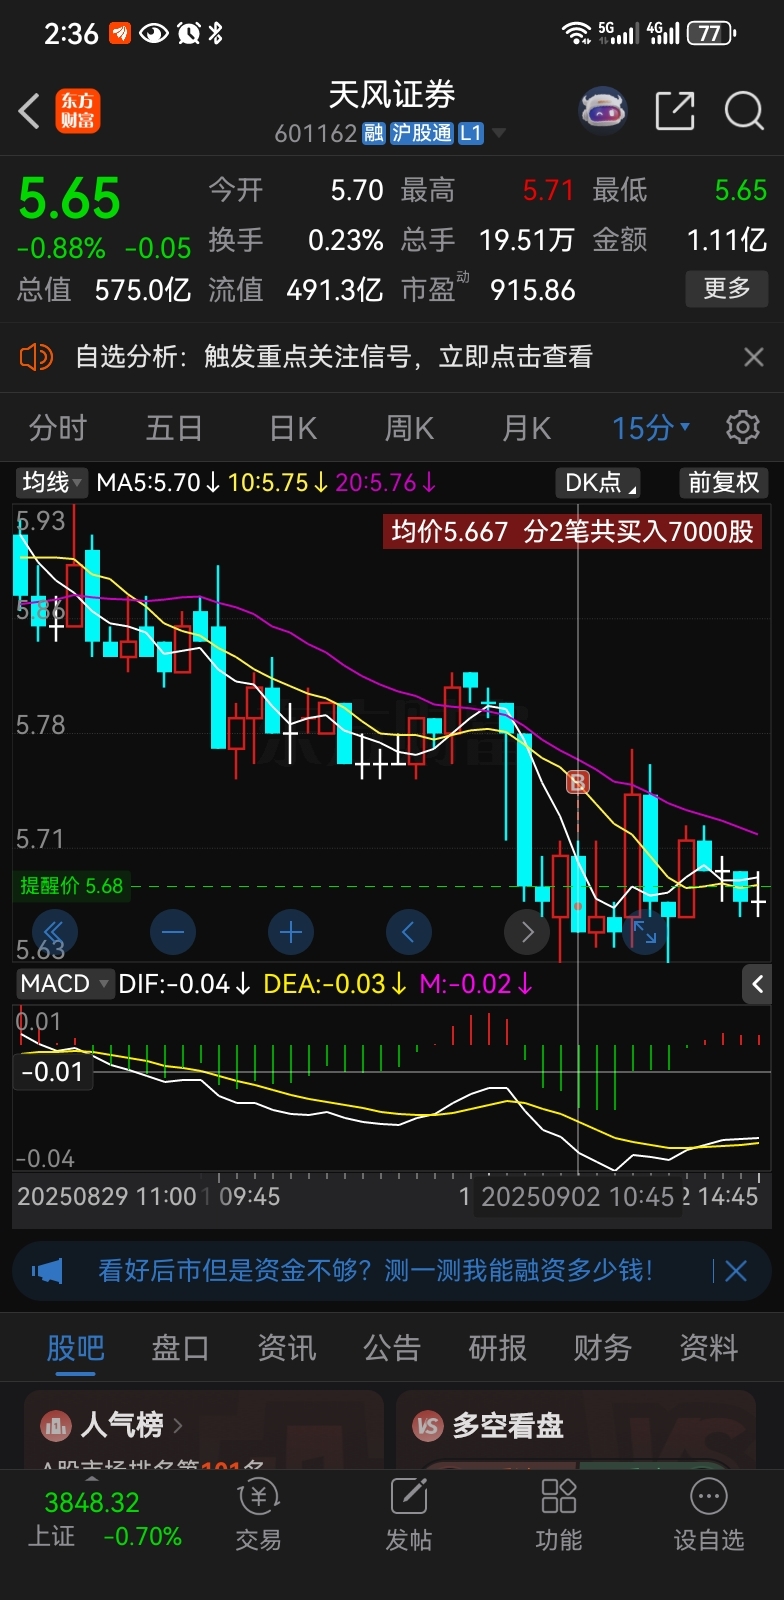
Task: Tap the 融 margin badge
Action: [374, 133]
